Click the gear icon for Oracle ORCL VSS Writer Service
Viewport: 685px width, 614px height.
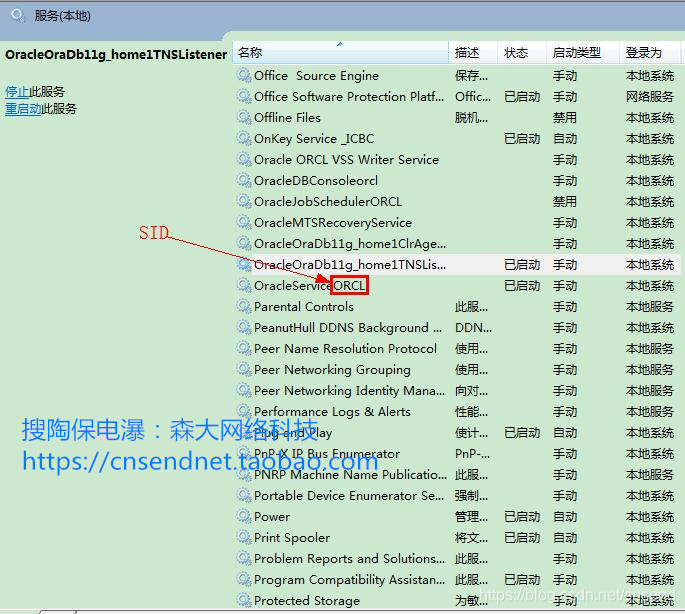[x=243, y=159]
